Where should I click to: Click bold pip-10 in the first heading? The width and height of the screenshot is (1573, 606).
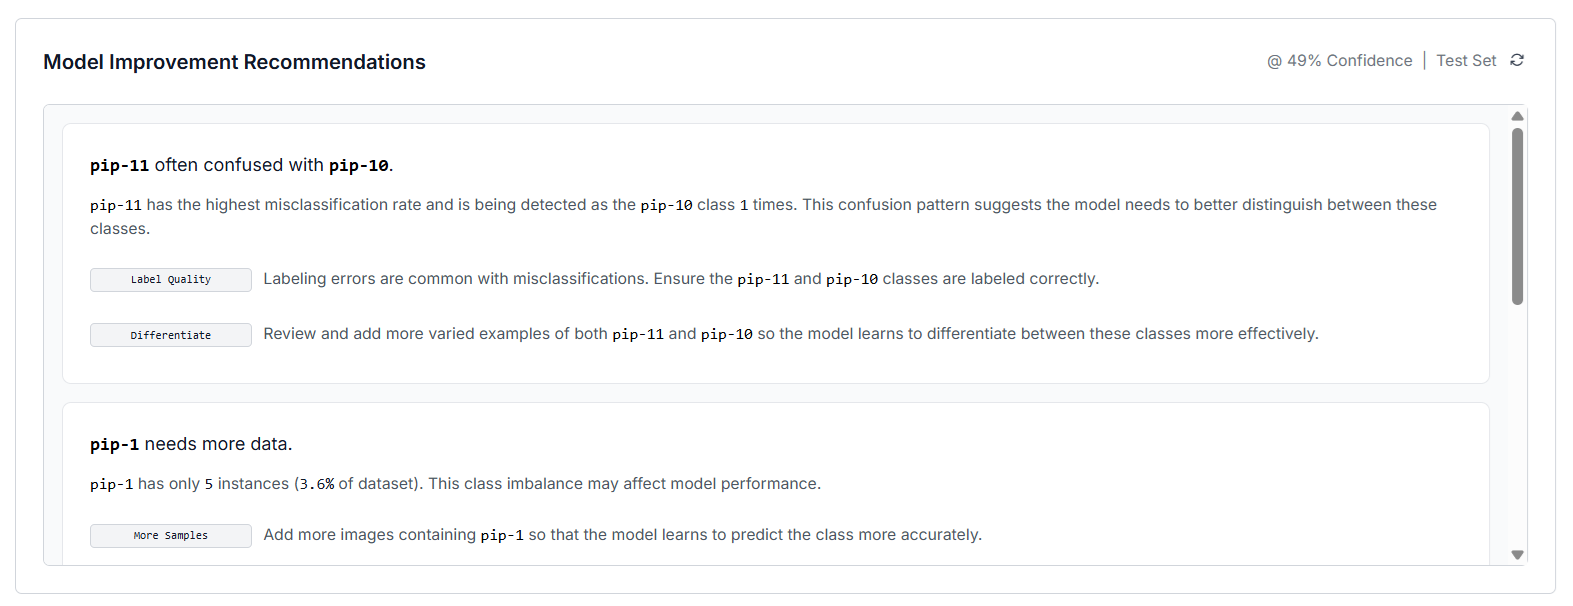[x=358, y=166]
